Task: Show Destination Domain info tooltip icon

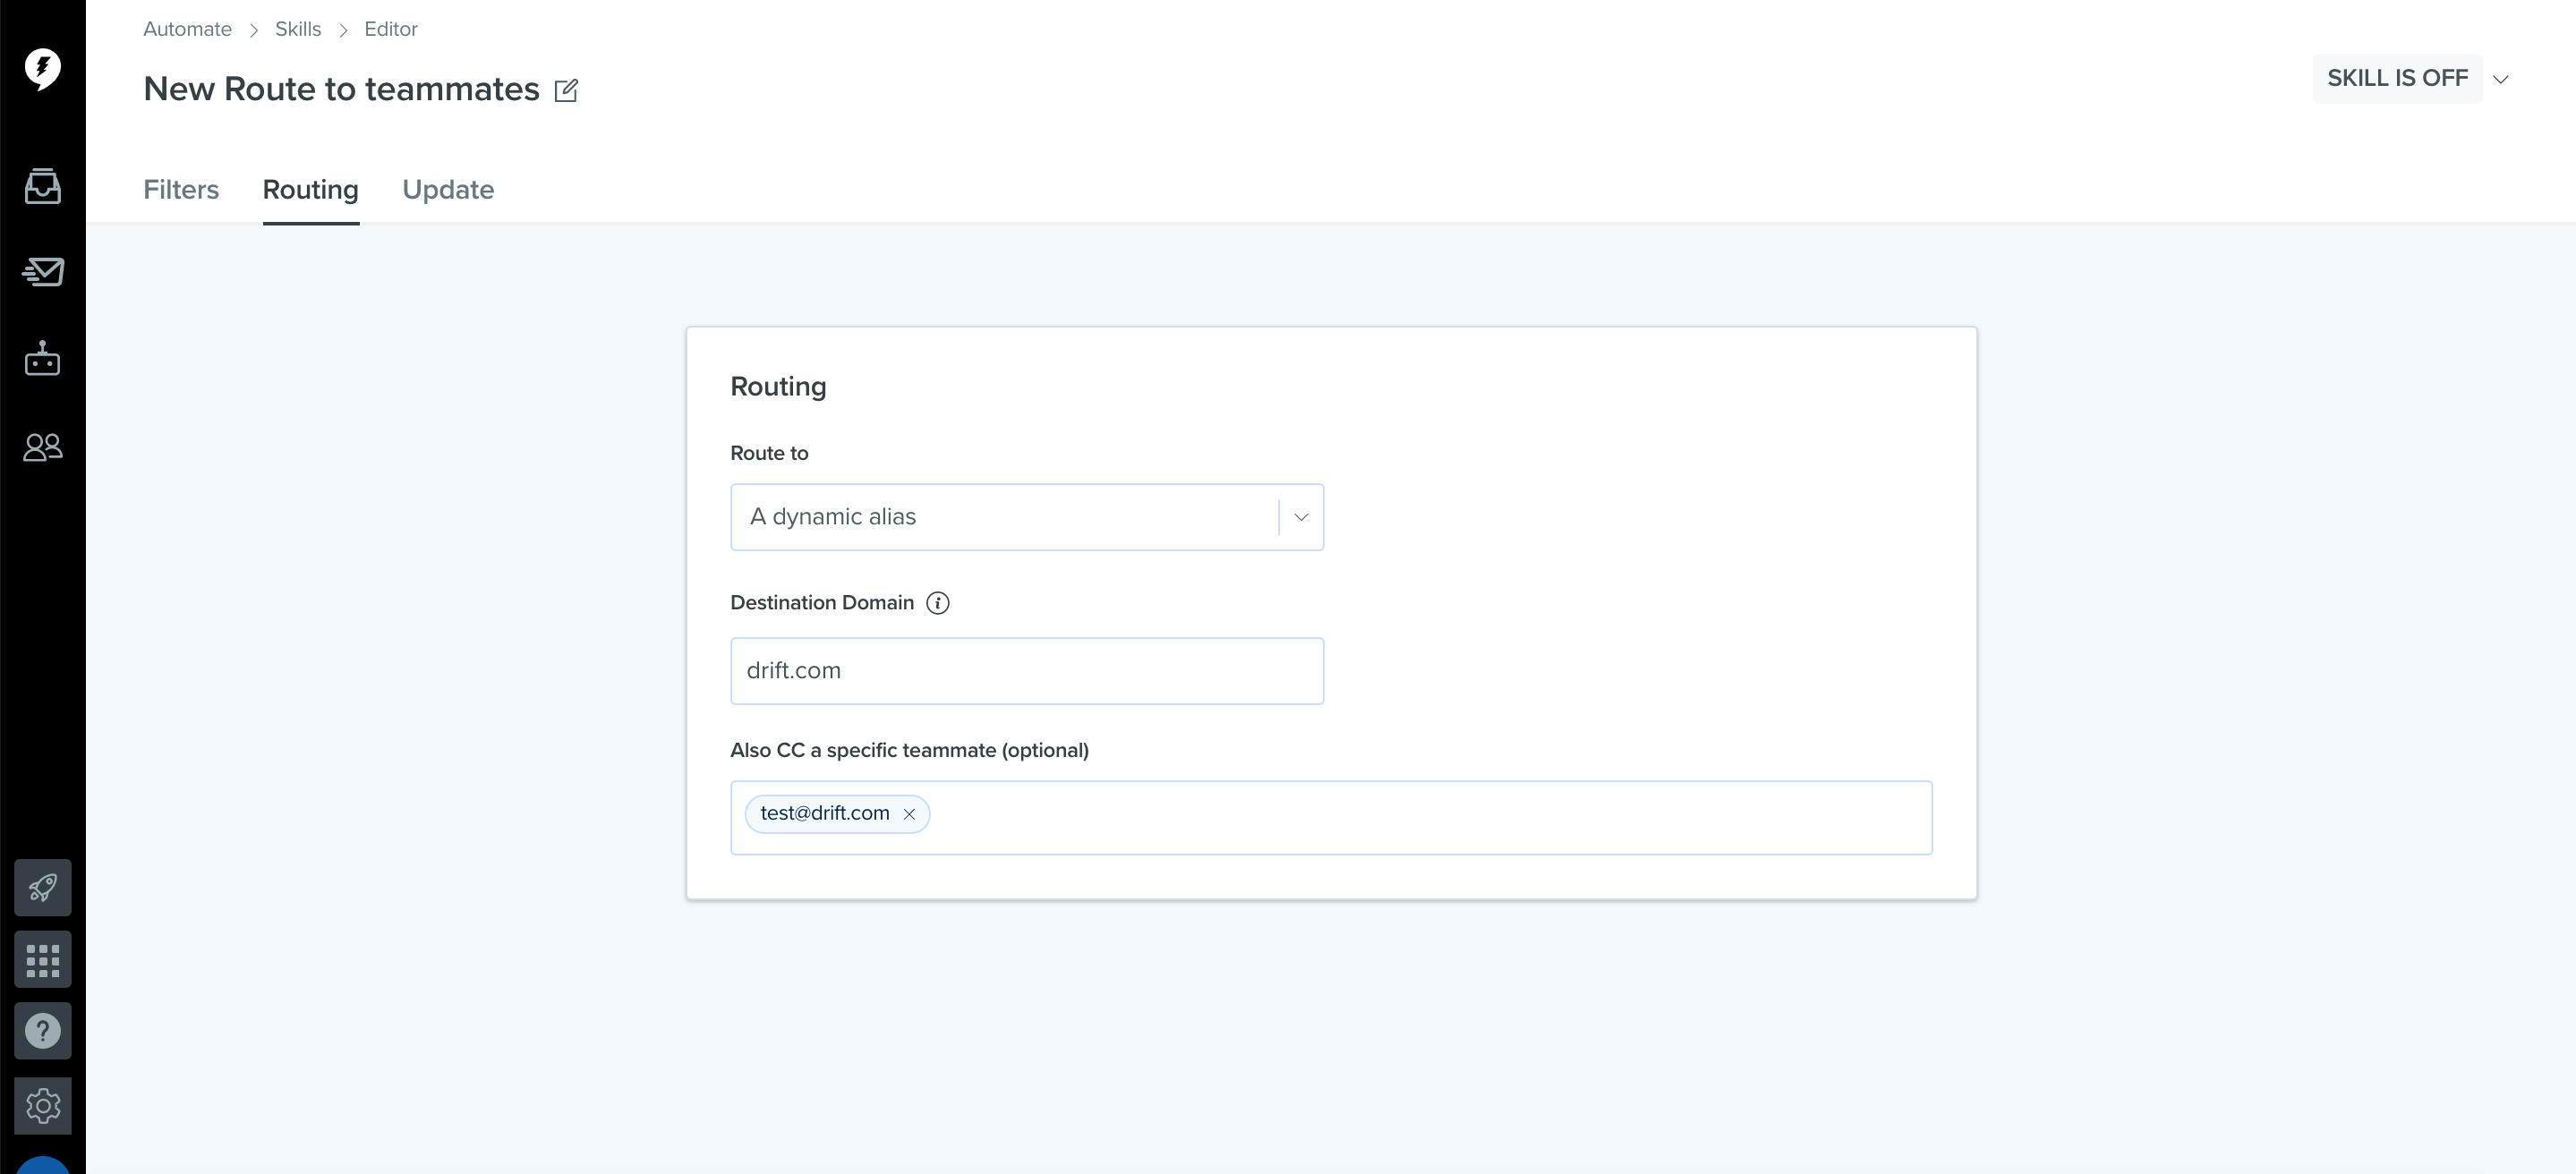Action: 937,603
